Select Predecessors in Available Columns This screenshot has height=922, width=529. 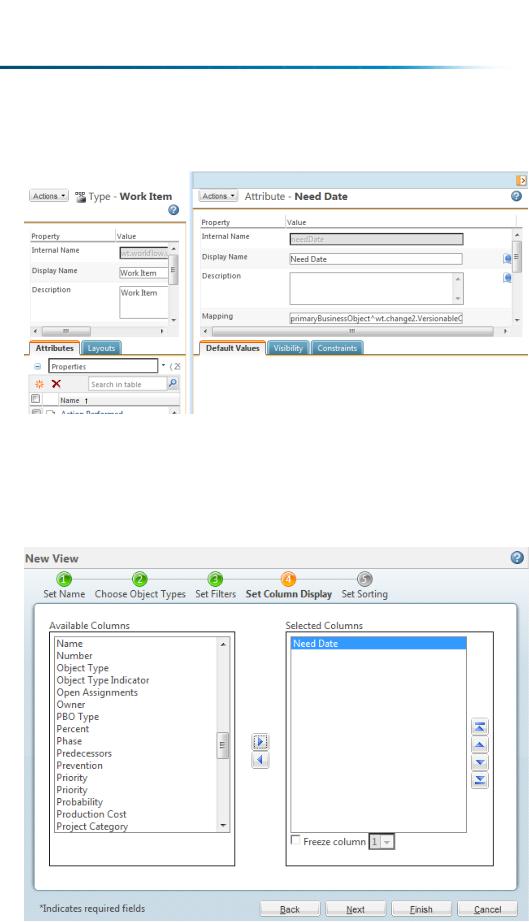[84, 753]
